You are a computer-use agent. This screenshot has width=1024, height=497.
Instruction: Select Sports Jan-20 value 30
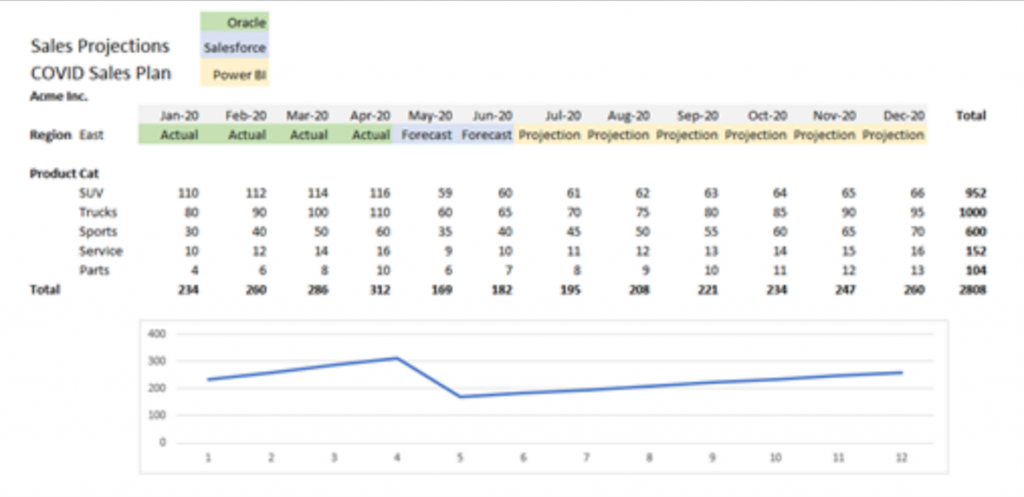[191, 232]
